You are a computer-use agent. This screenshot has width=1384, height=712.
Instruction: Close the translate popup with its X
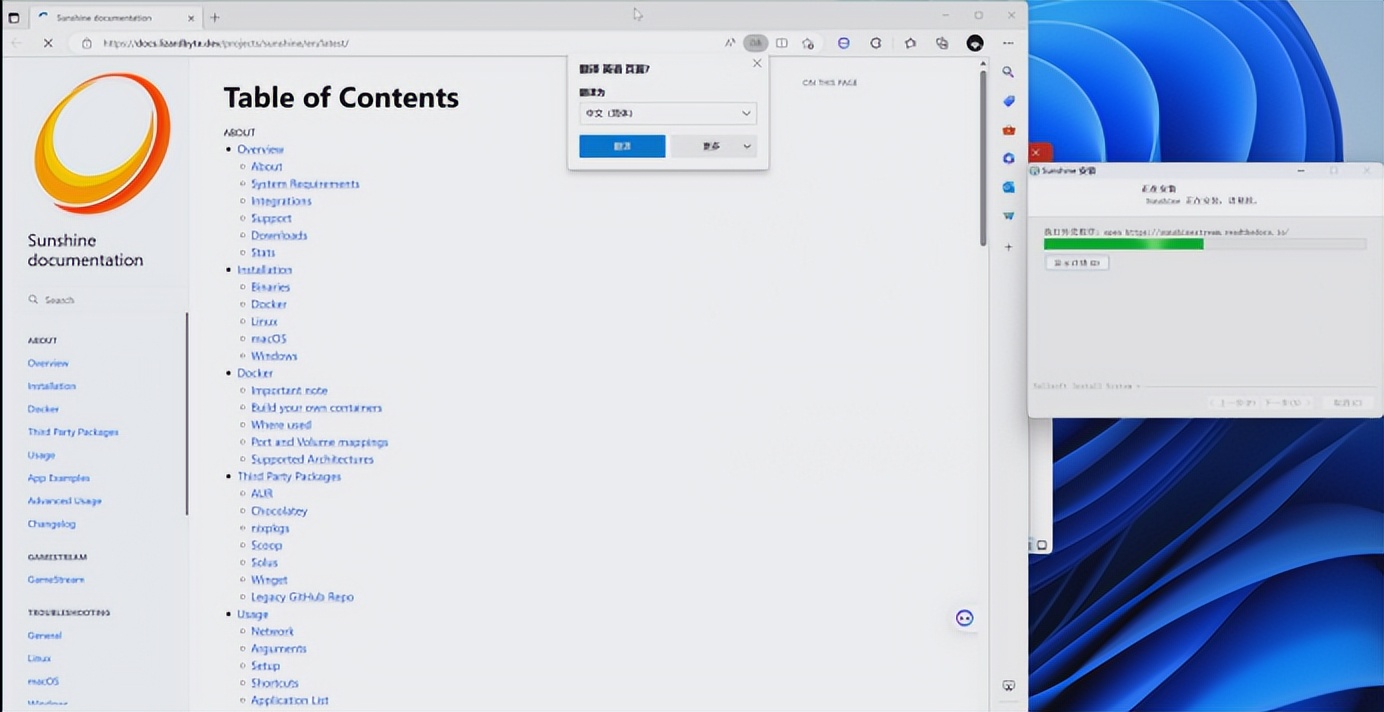757,63
